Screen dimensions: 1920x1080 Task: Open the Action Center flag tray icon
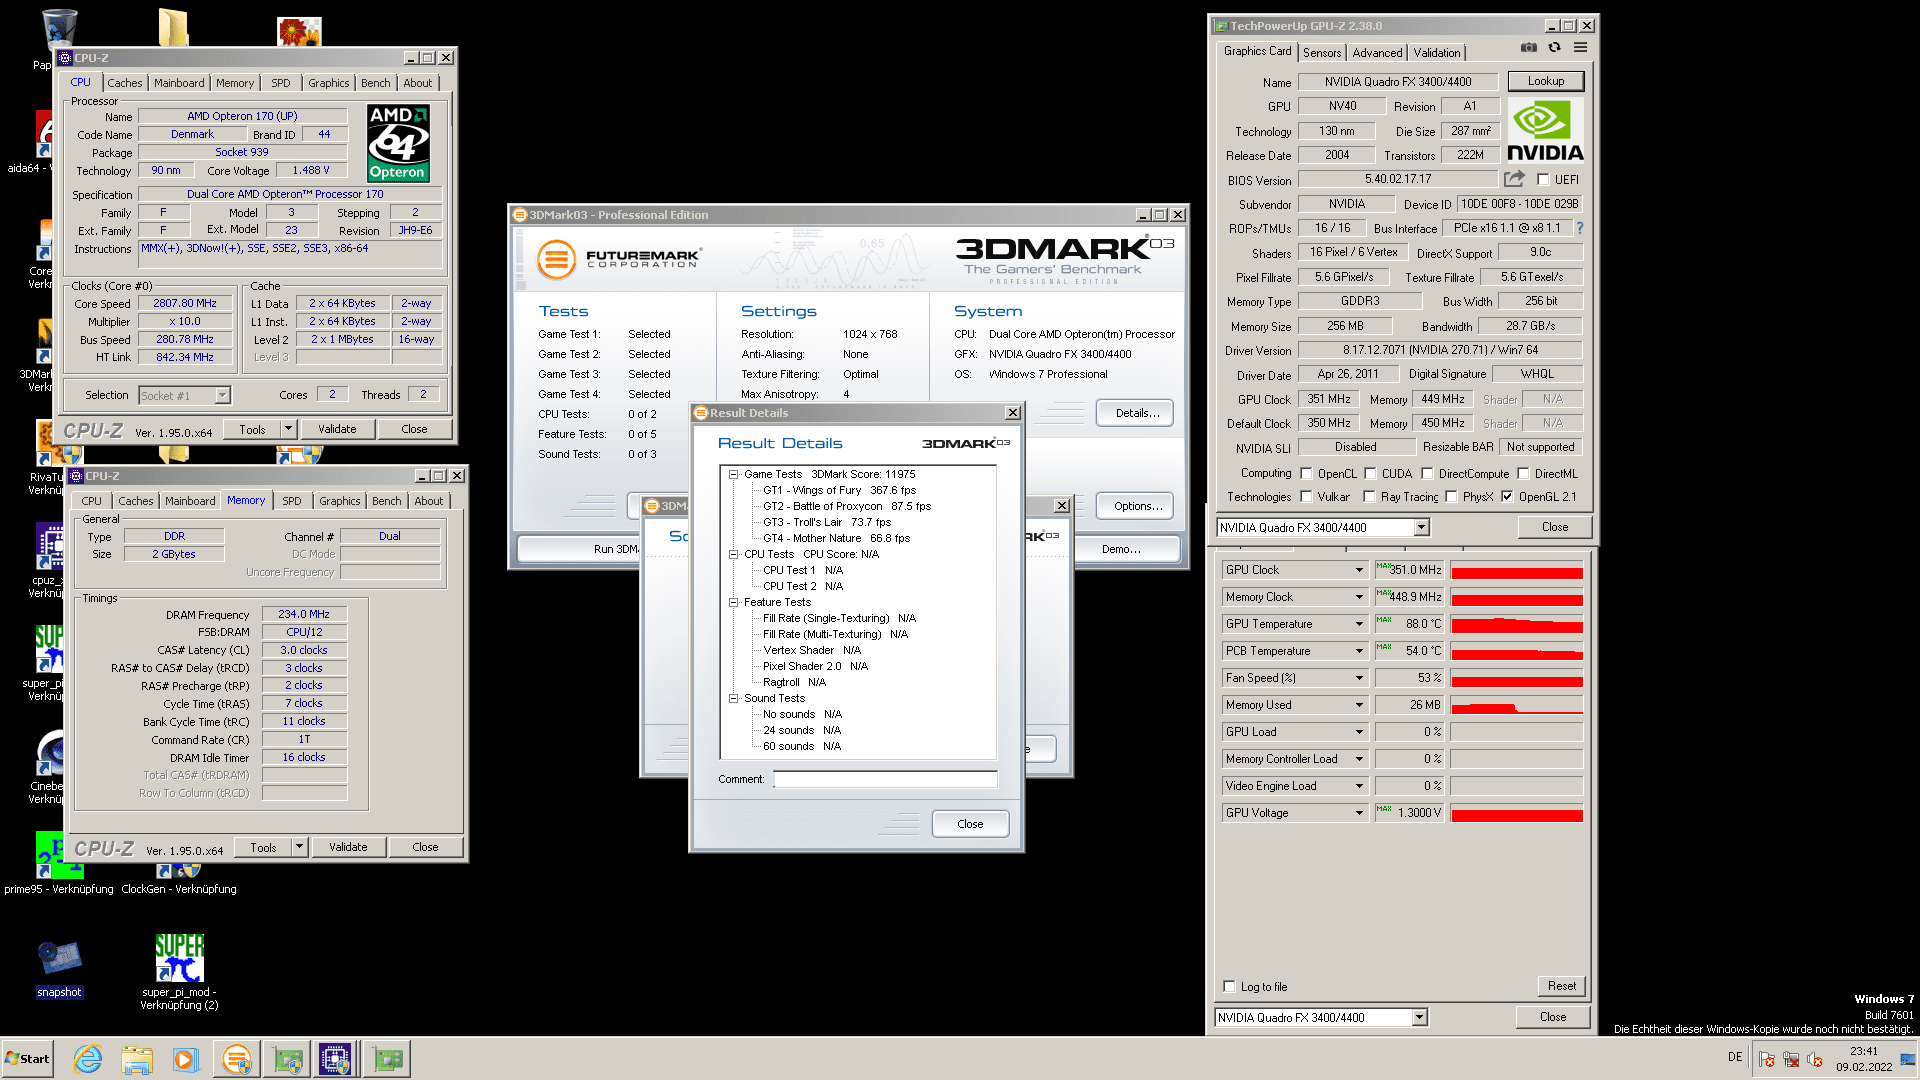click(x=1766, y=1060)
